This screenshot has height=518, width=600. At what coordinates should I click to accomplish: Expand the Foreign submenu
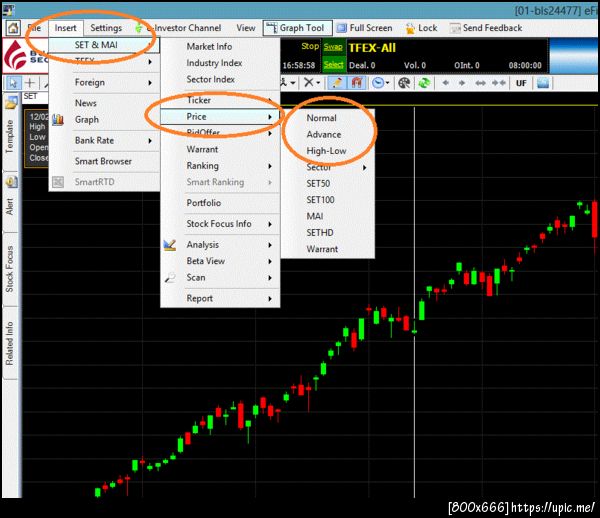[104, 83]
